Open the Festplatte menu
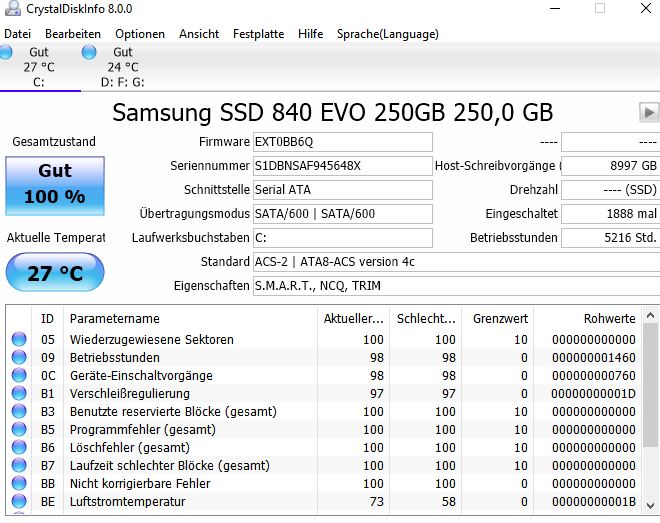 point(258,34)
